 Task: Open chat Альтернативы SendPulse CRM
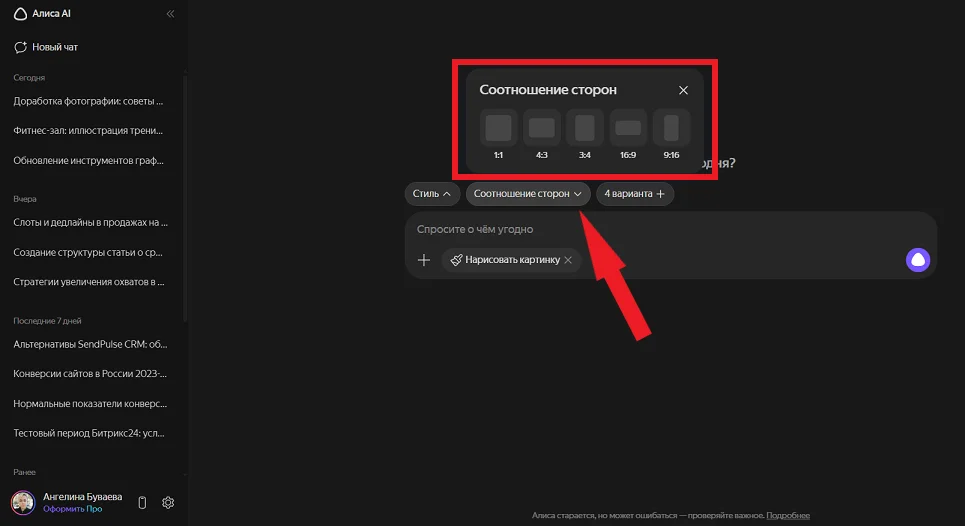(89, 344)
